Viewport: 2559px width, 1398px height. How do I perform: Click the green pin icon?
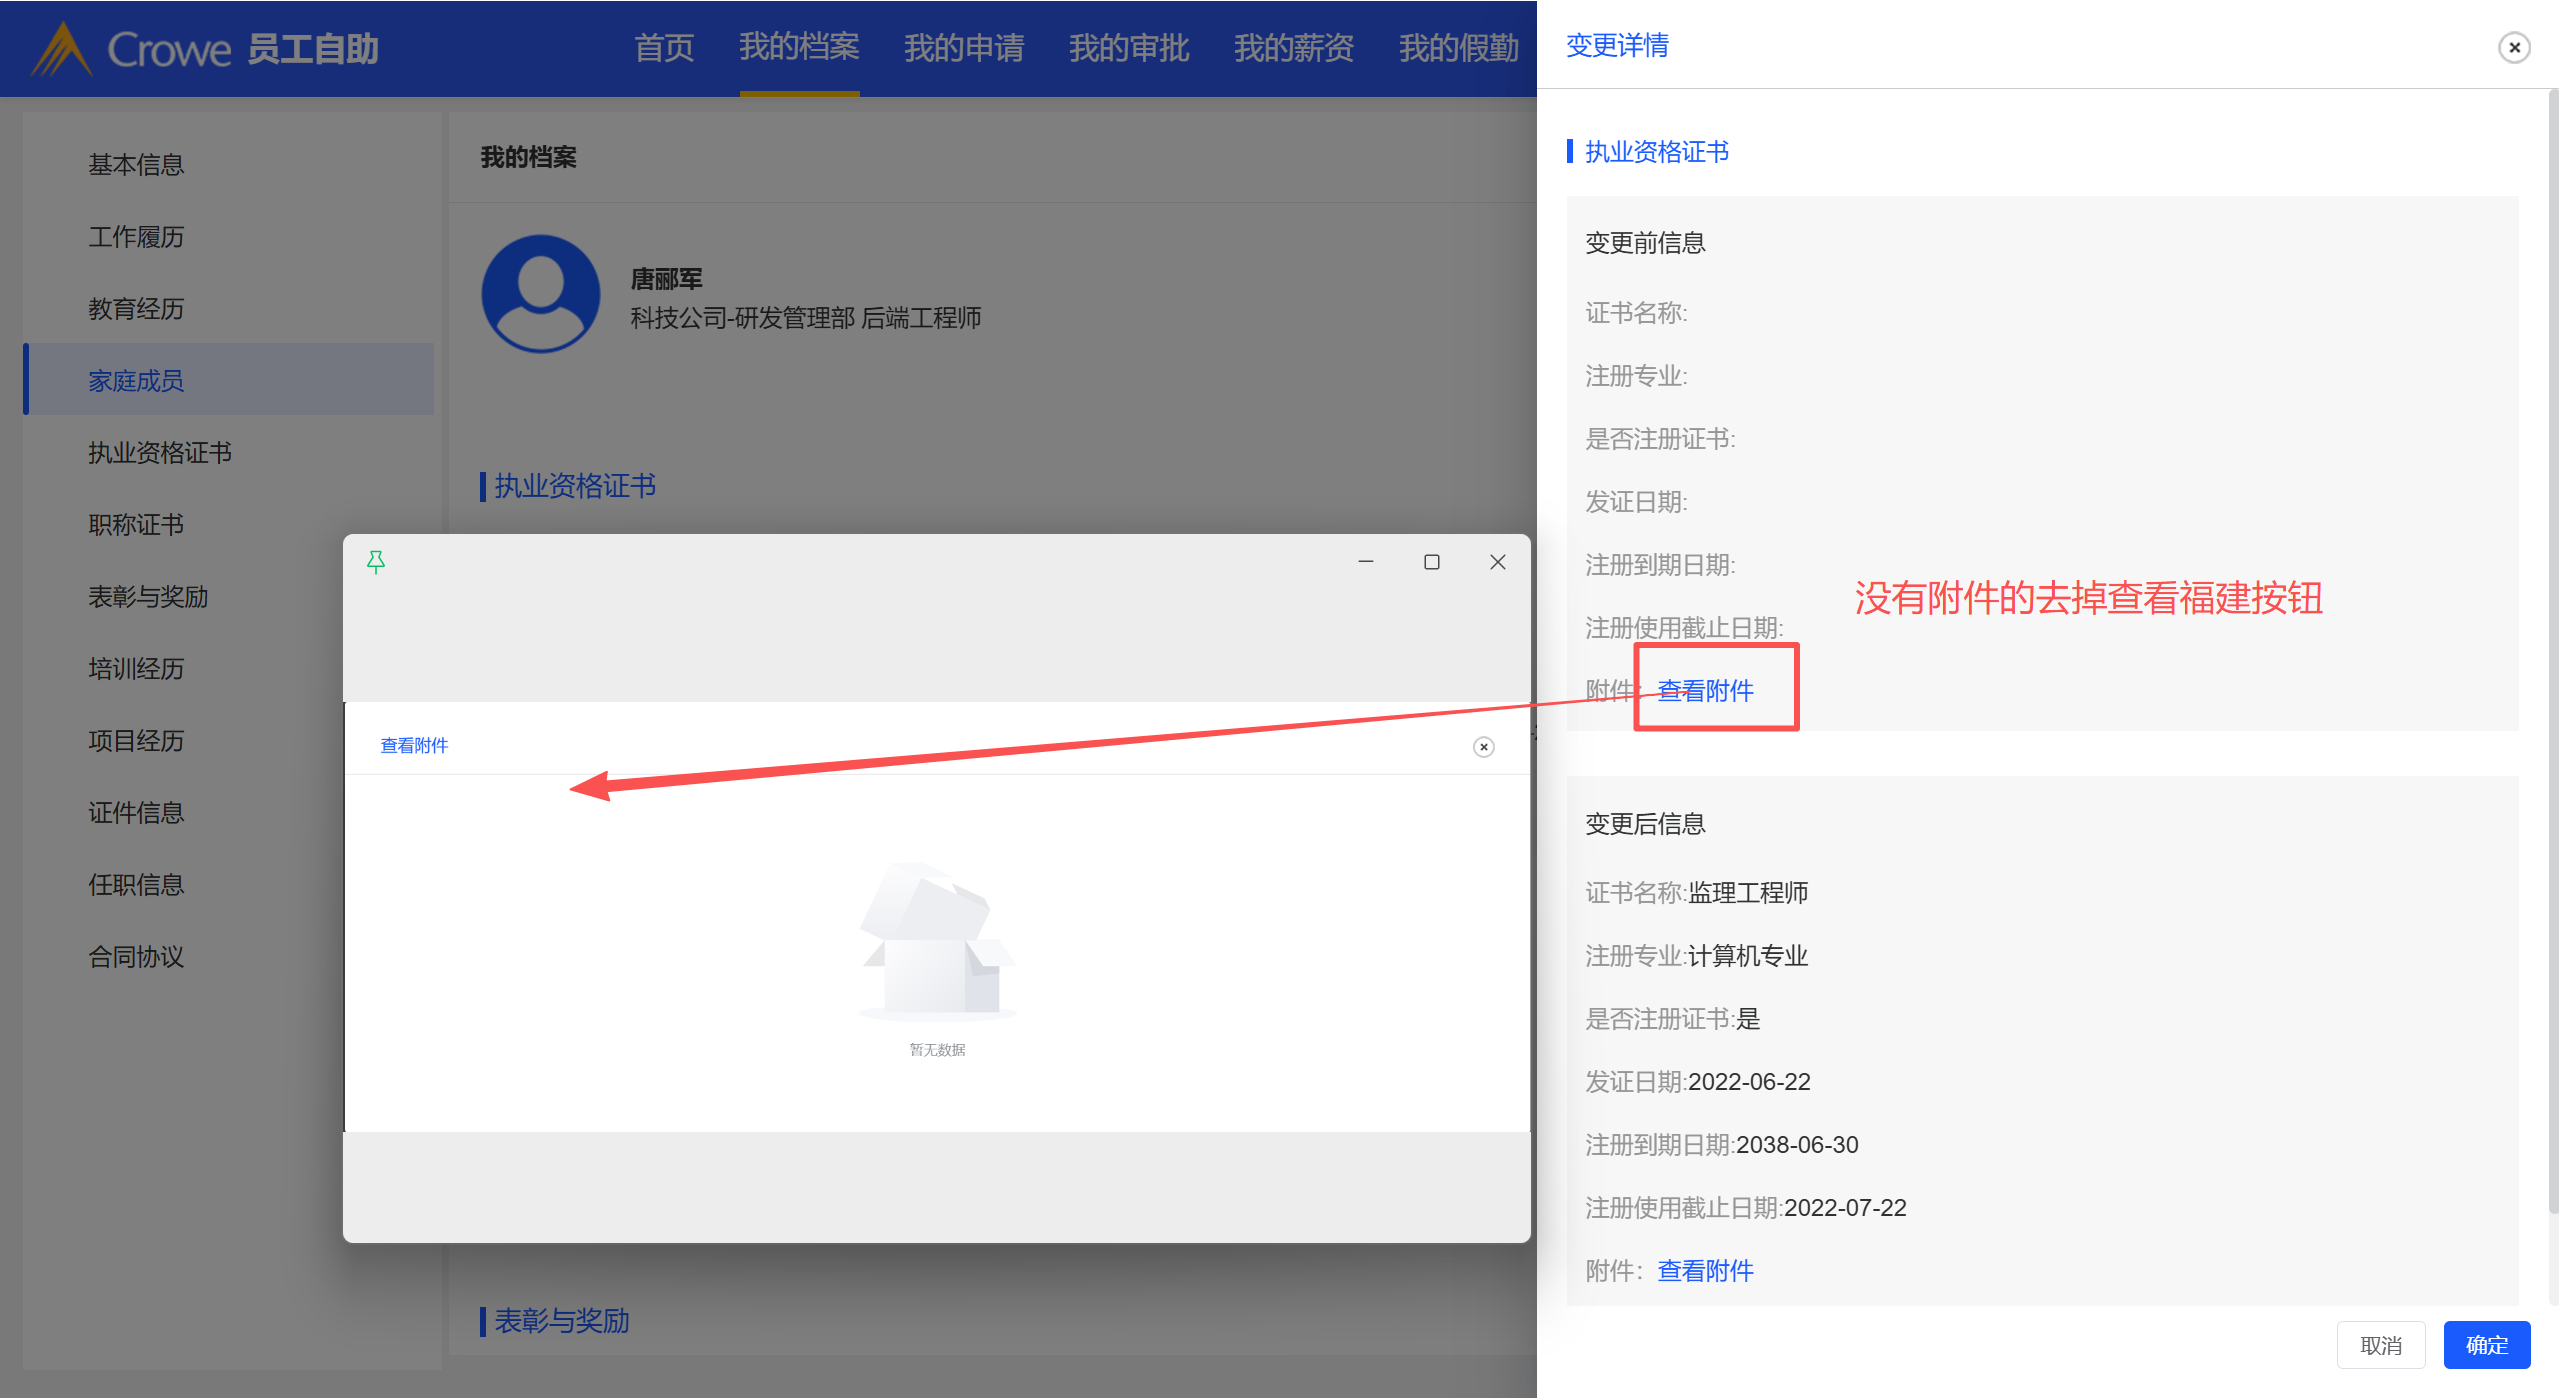tap(376, 562)
